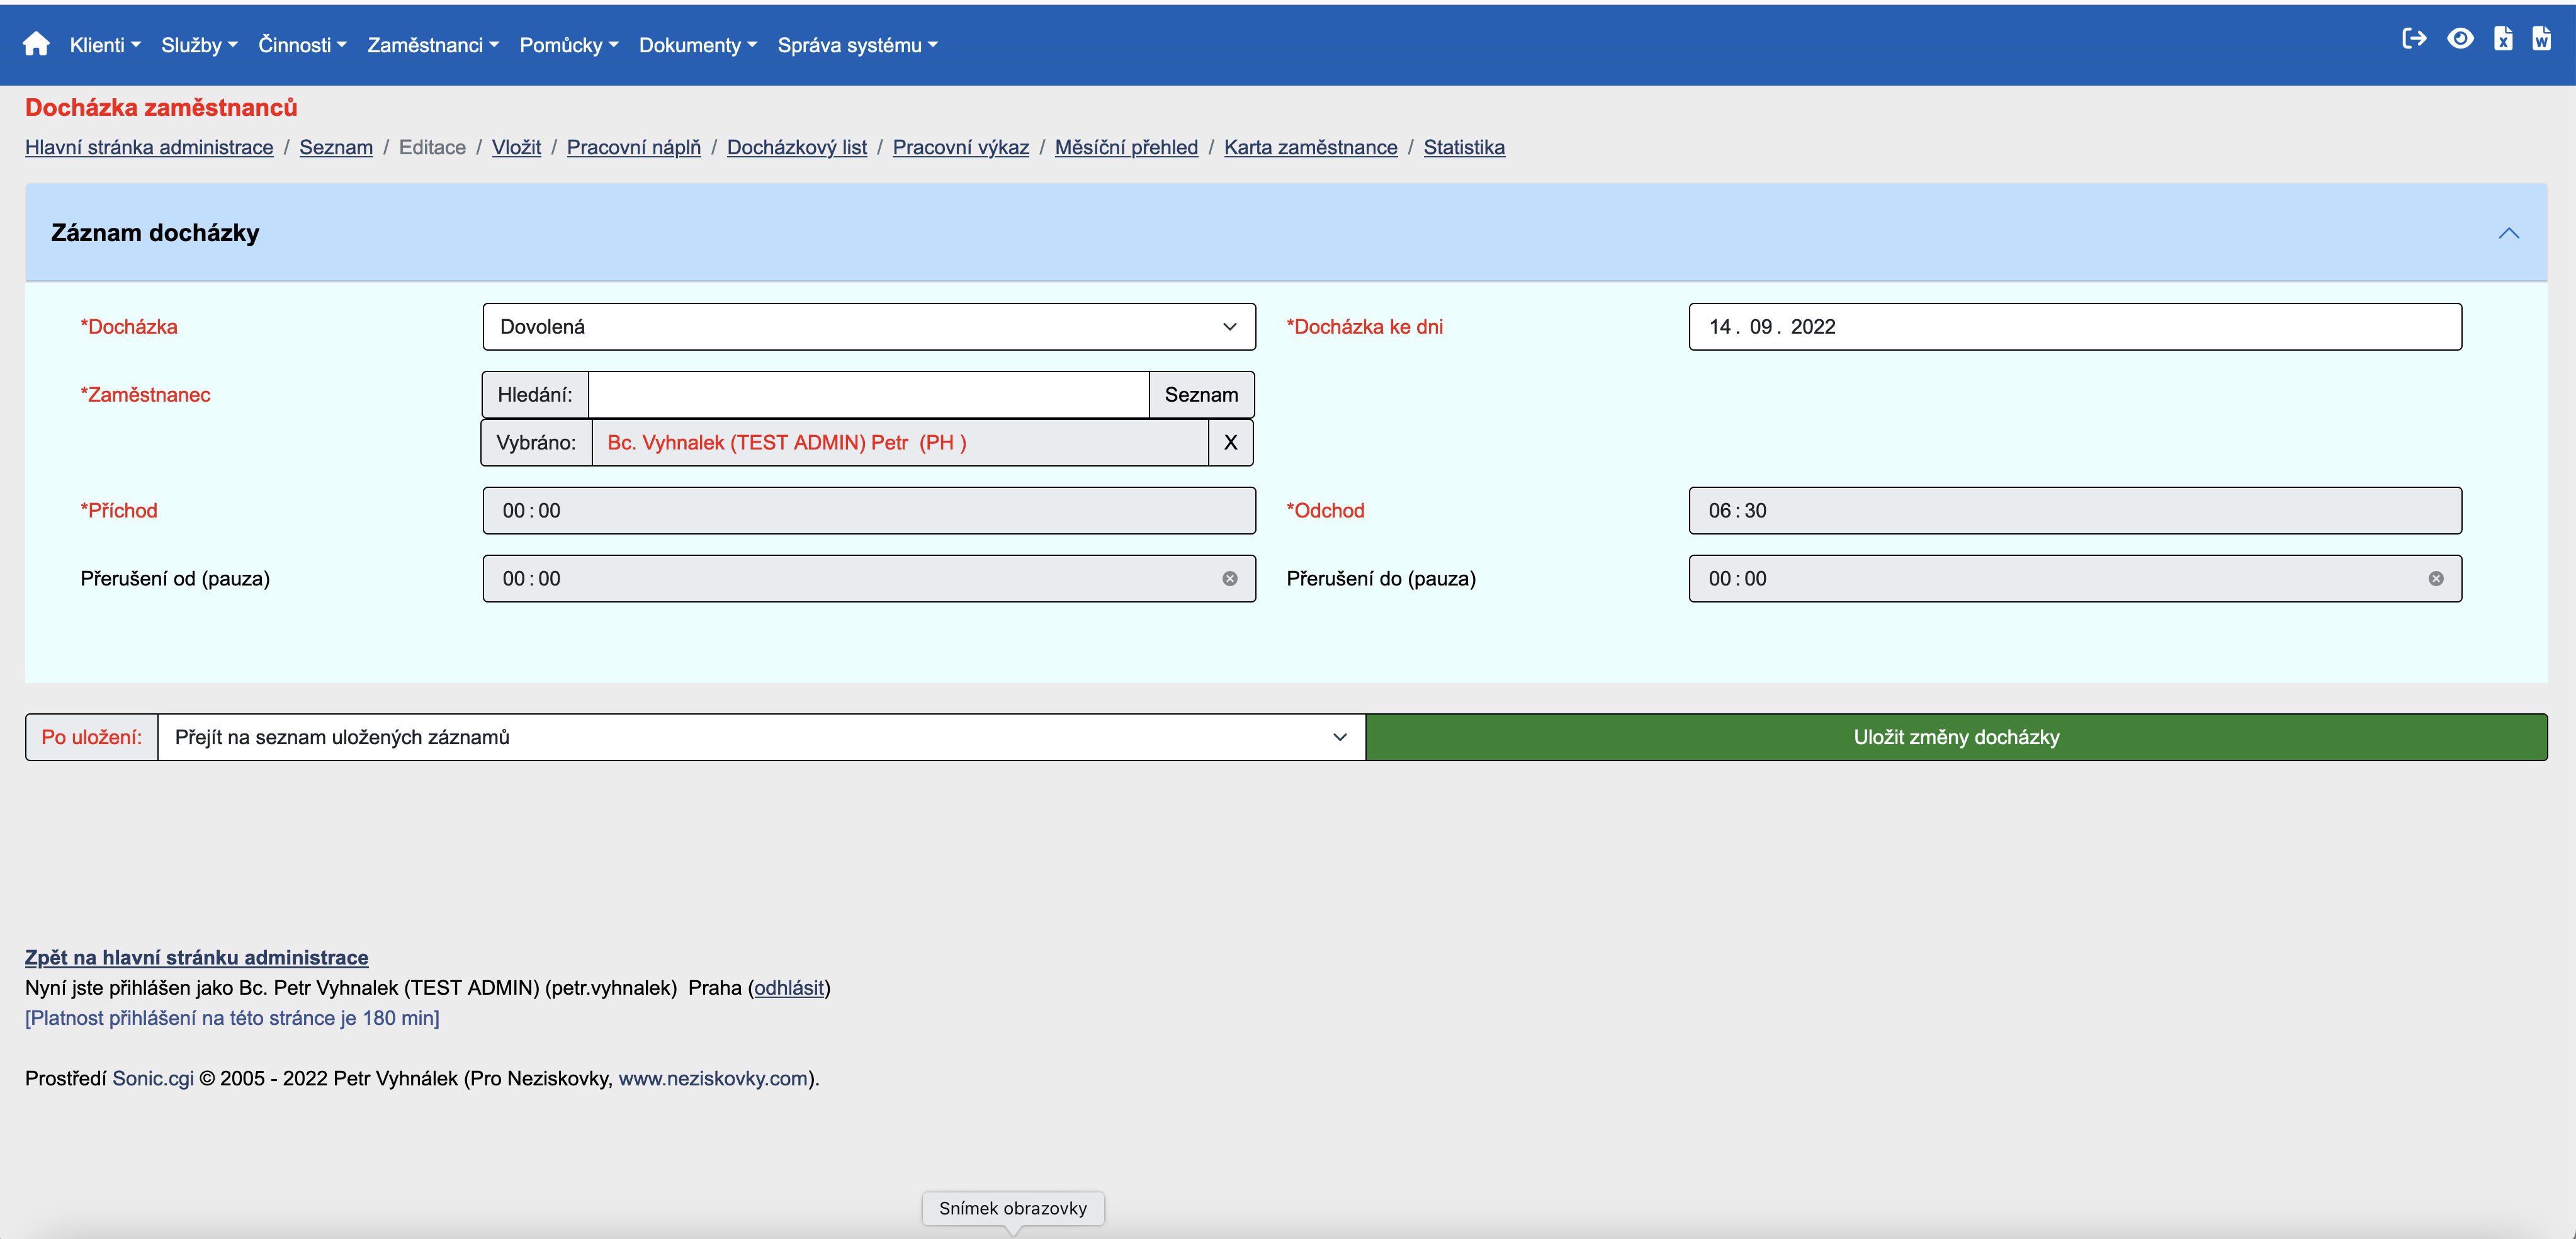This screenshot has width=2576, height=1239.
Task: Open the Po uložení action dropdown
Action: (x=760, y=737)
